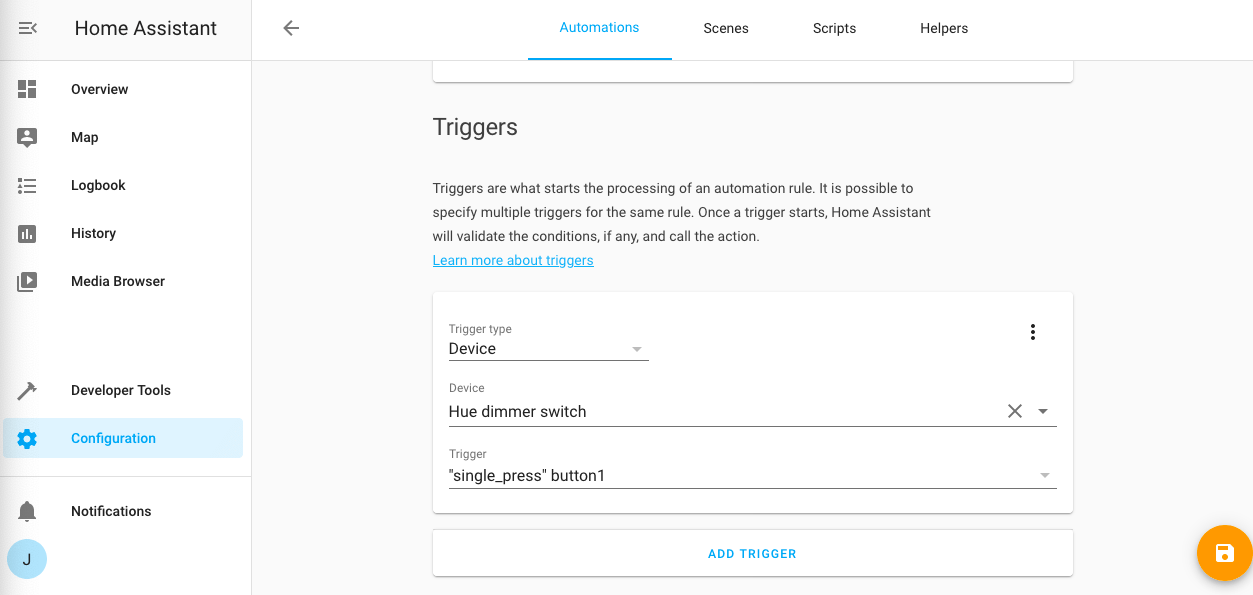Click the History chart icon

click(x=27, y=233)
